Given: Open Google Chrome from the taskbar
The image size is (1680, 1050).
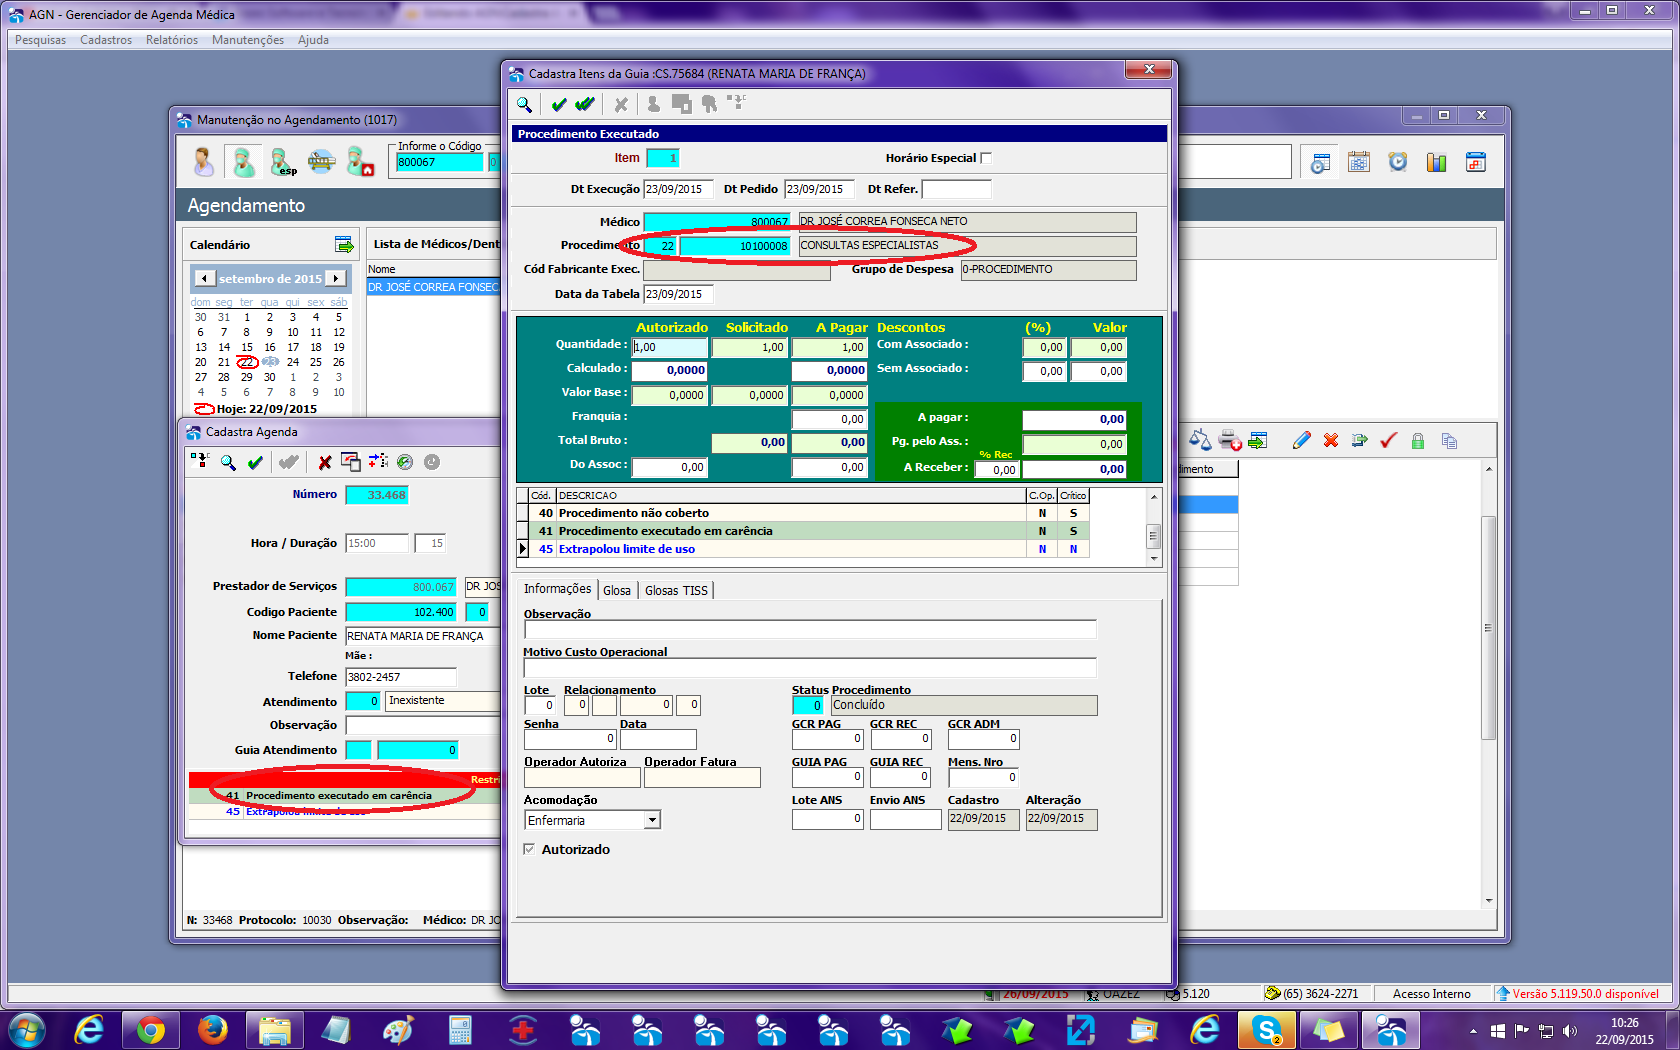Looking at the screenshot, I should [x=151, y=1030].
